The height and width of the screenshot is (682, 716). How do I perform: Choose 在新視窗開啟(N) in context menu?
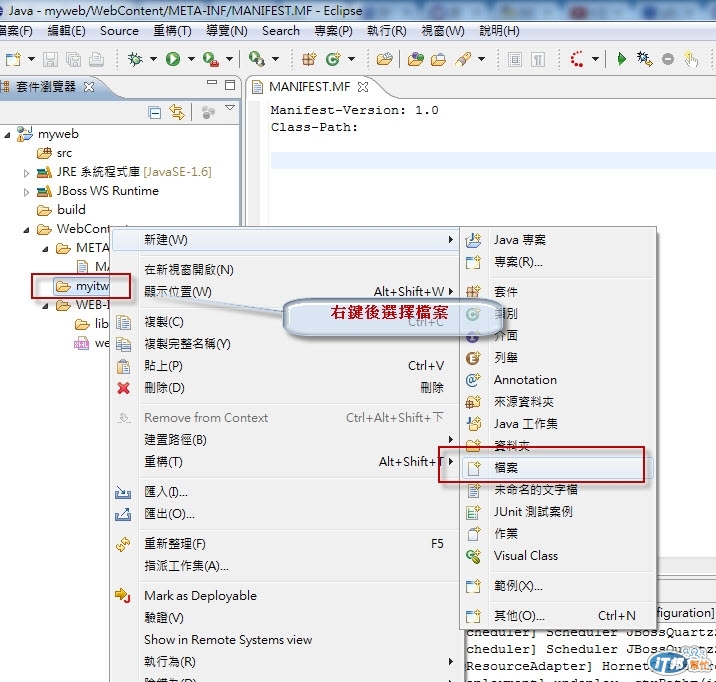(x=285, y=270)
